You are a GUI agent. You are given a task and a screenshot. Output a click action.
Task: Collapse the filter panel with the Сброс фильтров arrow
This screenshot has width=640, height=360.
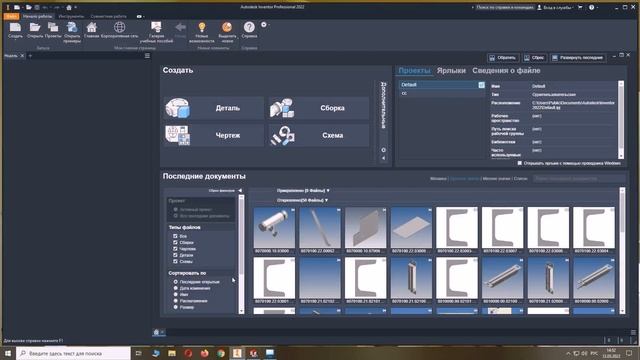click(x=240, y=191)
